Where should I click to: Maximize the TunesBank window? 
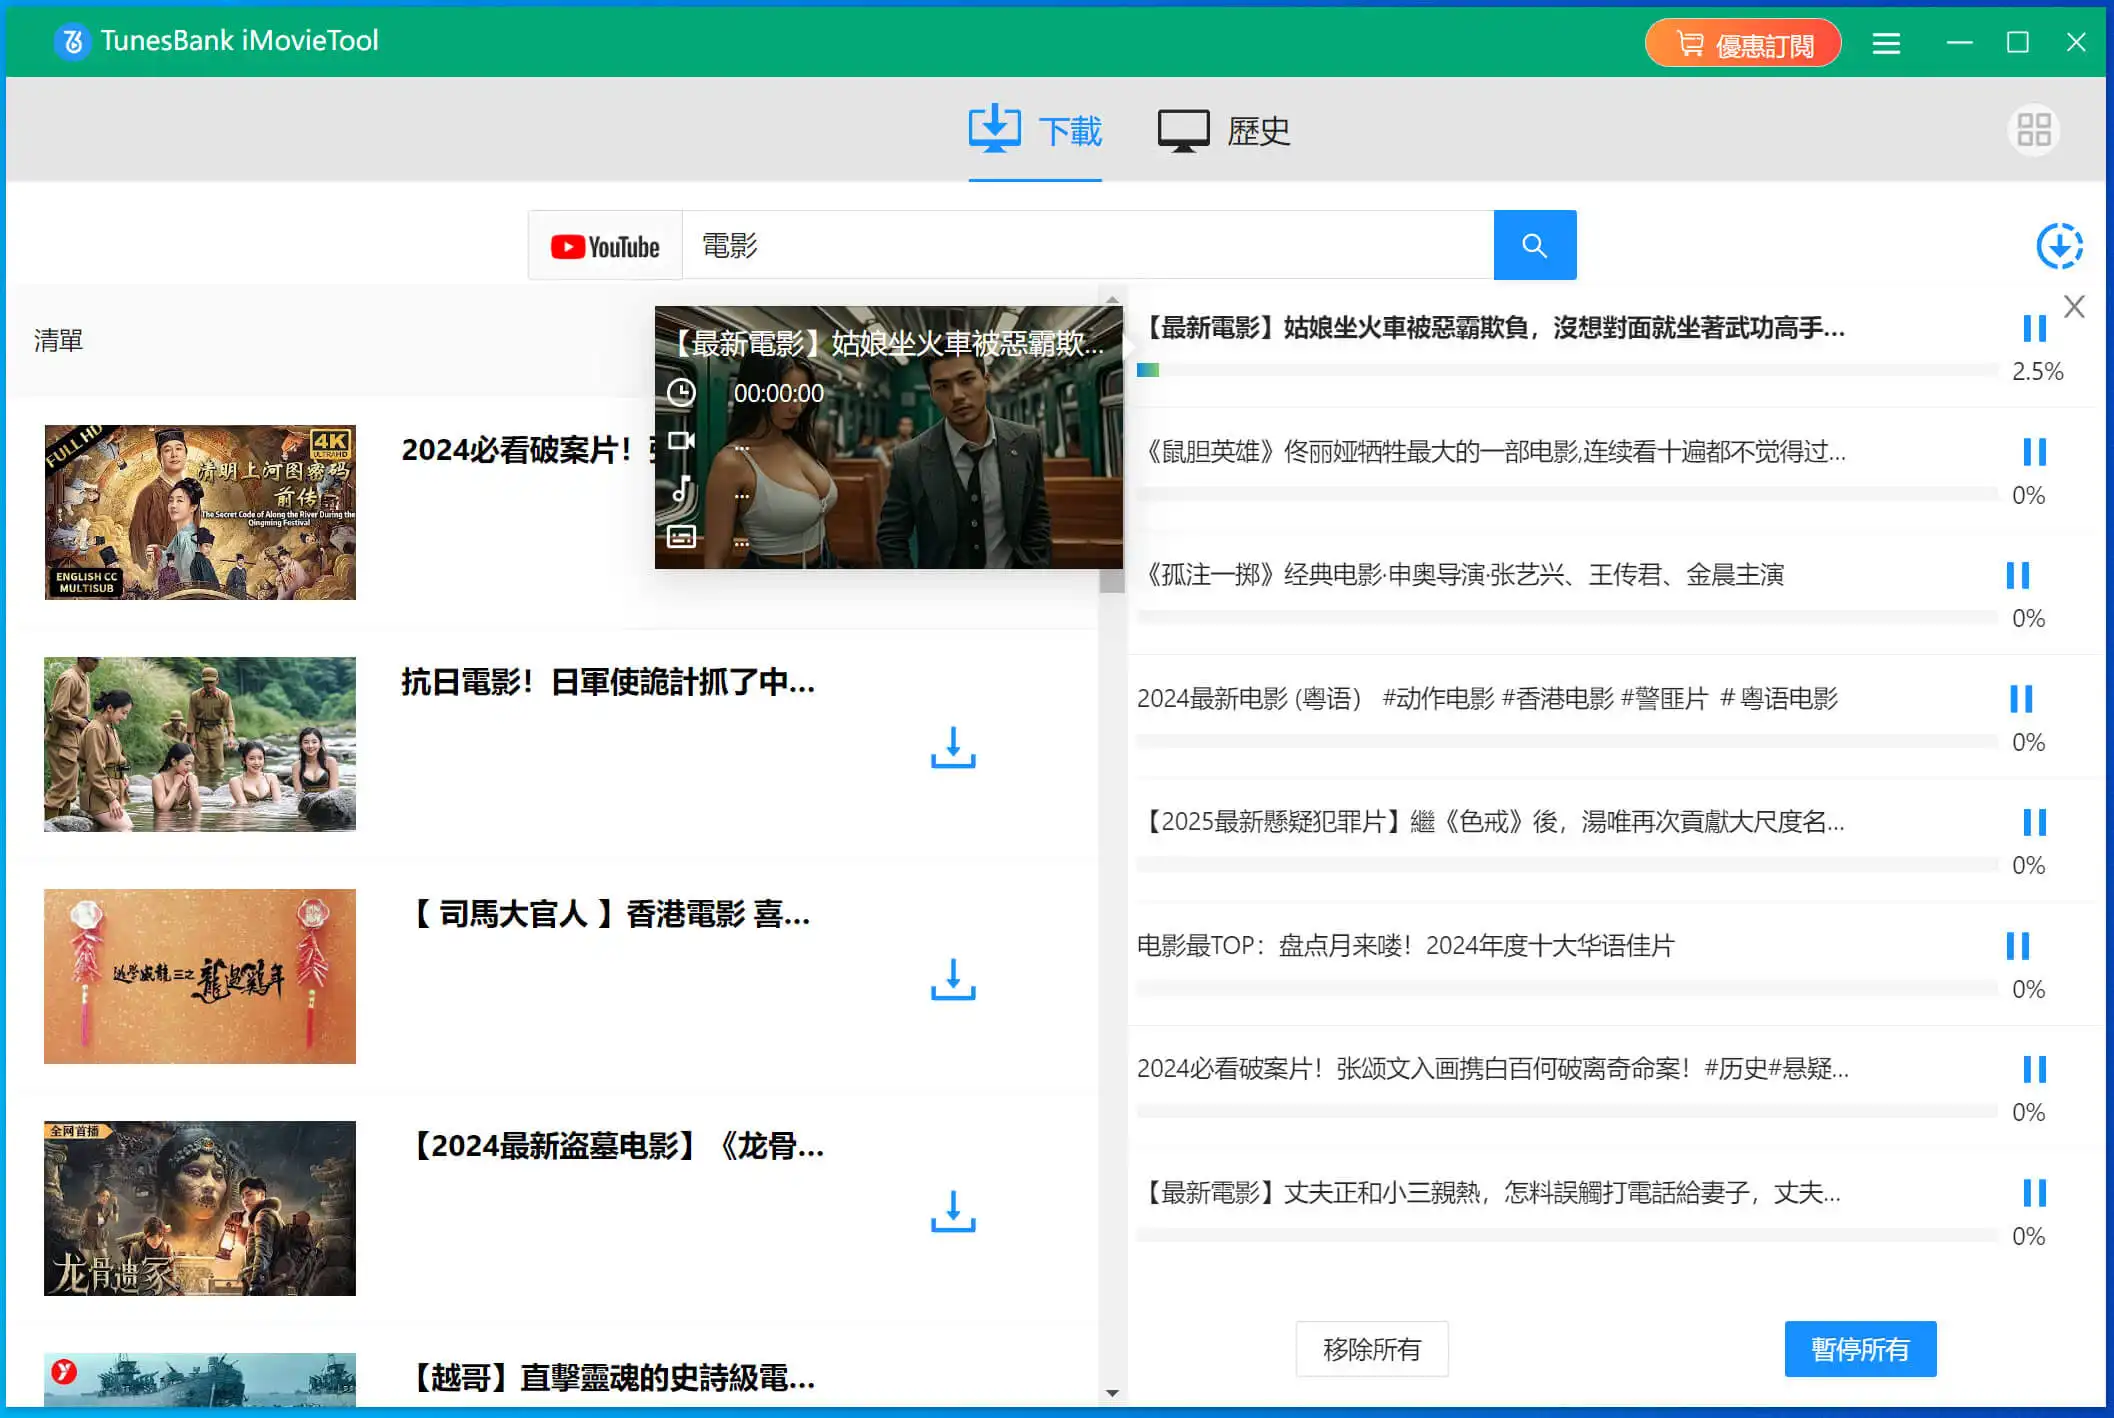click(x=2018, y=43)
